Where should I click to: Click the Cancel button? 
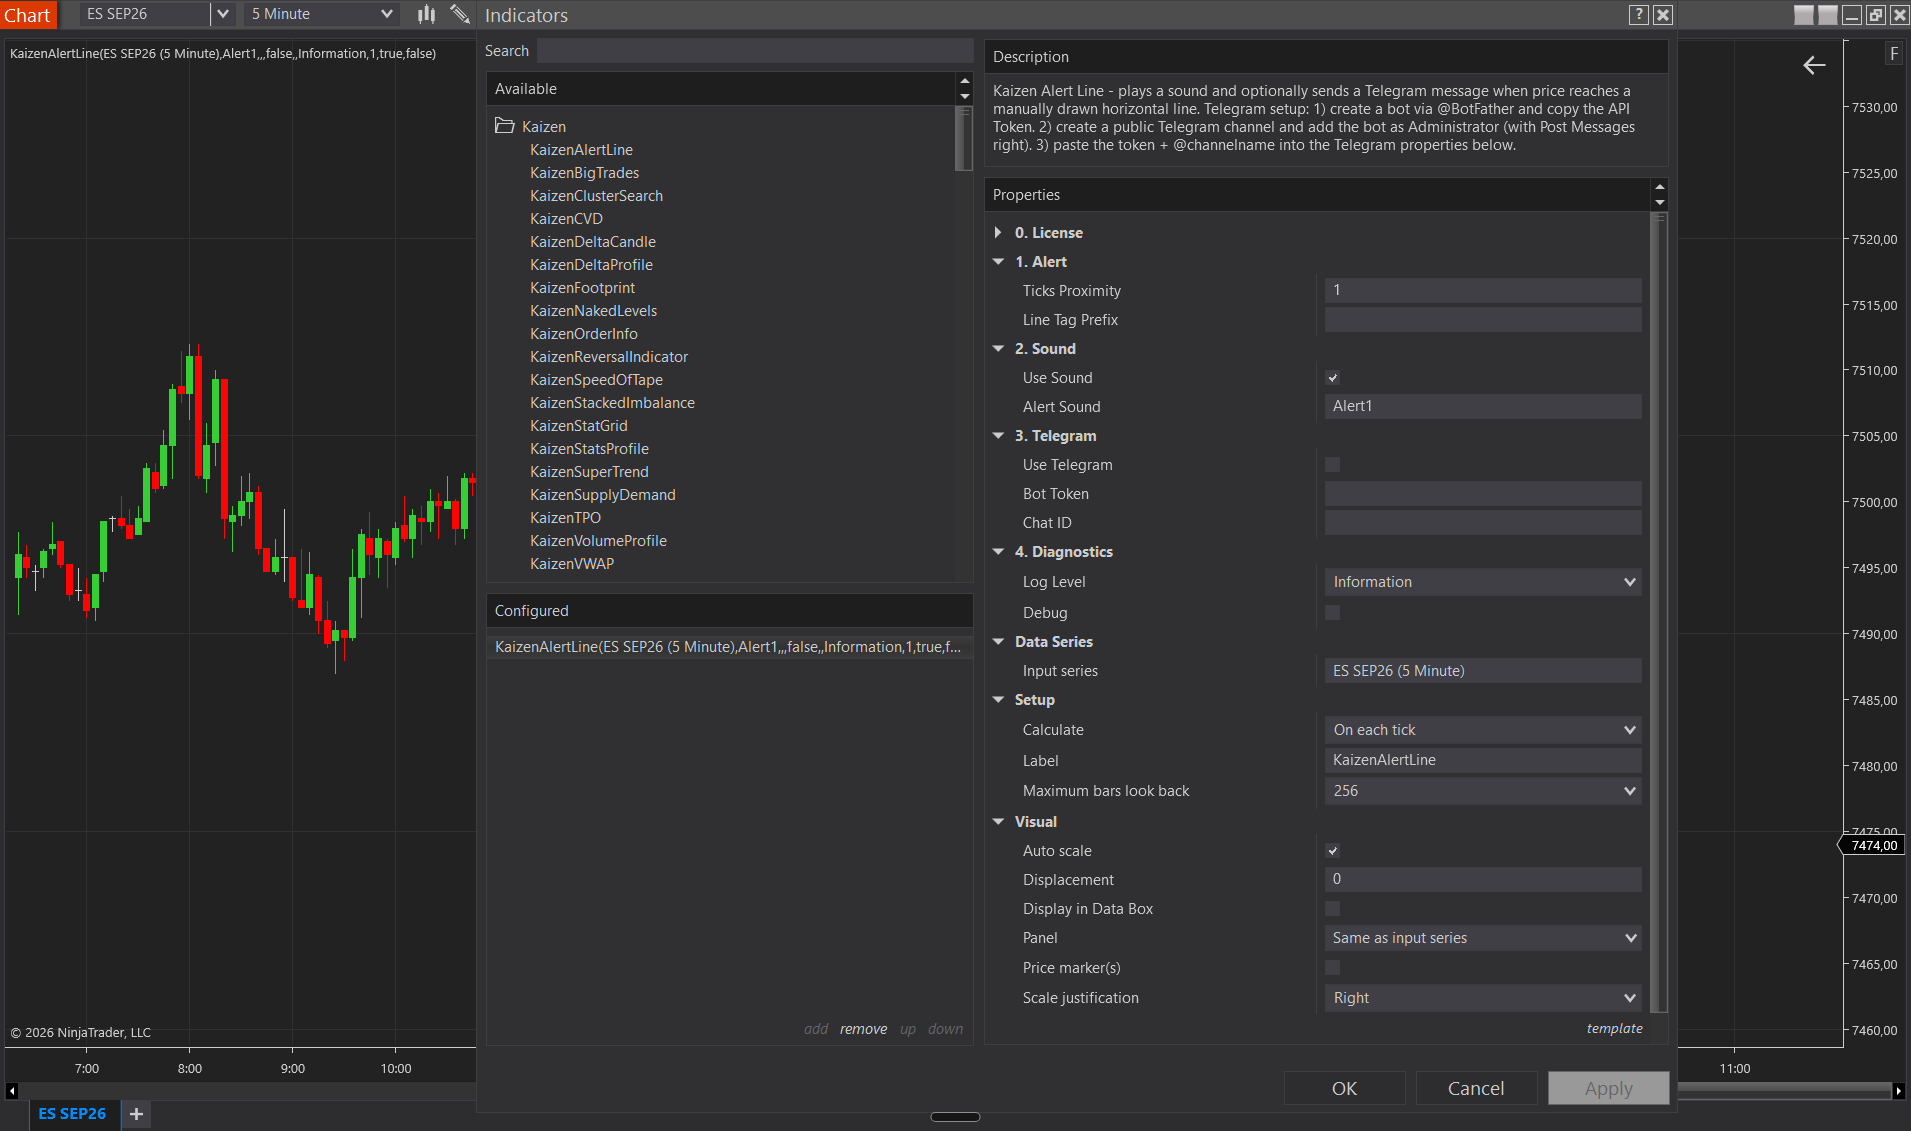(1476, 1088)
